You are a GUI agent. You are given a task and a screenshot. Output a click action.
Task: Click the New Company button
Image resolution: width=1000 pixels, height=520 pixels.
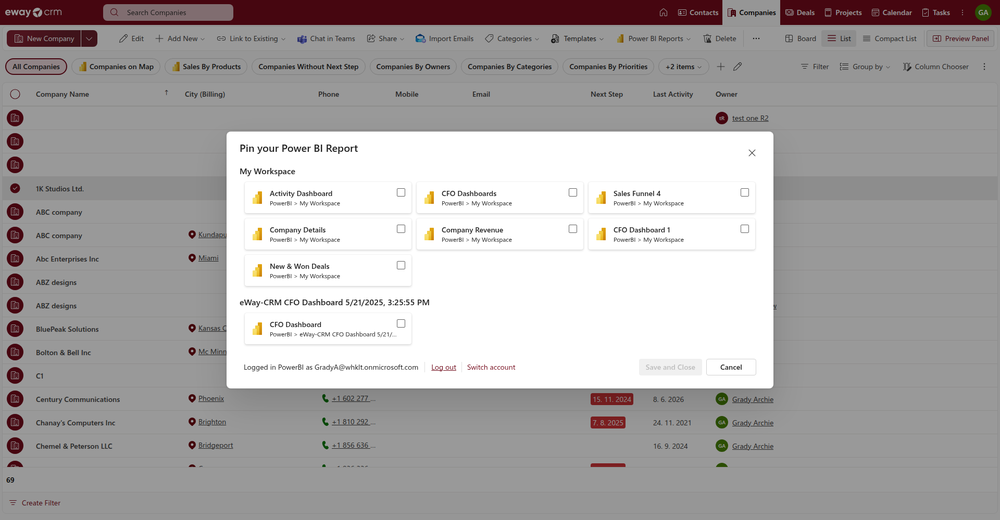[x=44, y=38]
